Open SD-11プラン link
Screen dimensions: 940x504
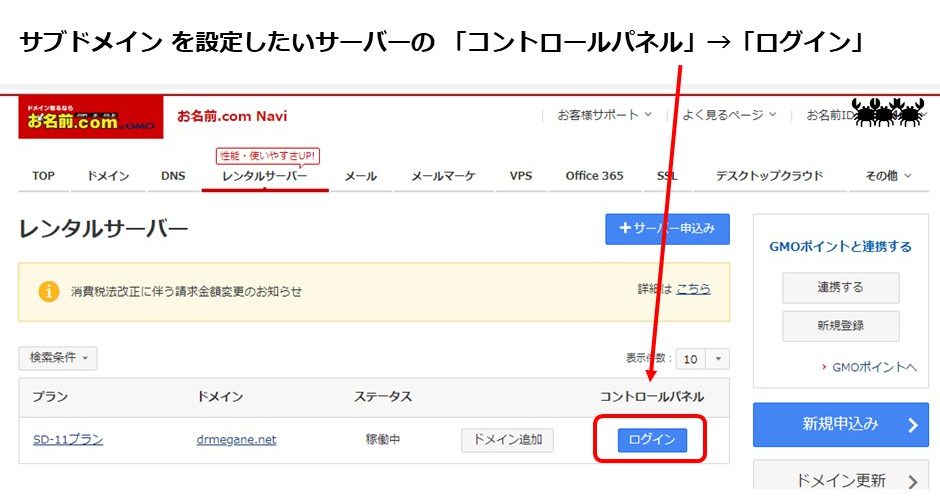(x=68, y=440)
